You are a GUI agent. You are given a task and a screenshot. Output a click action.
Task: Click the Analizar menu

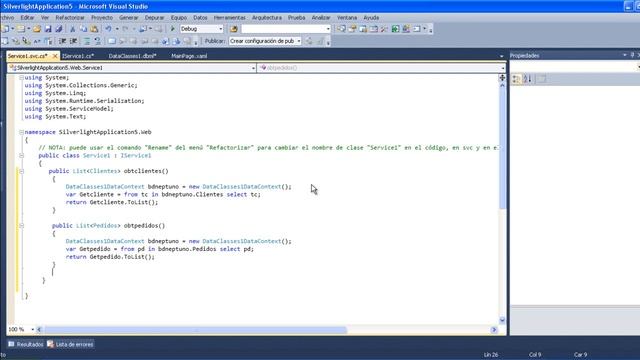(321, 18)
